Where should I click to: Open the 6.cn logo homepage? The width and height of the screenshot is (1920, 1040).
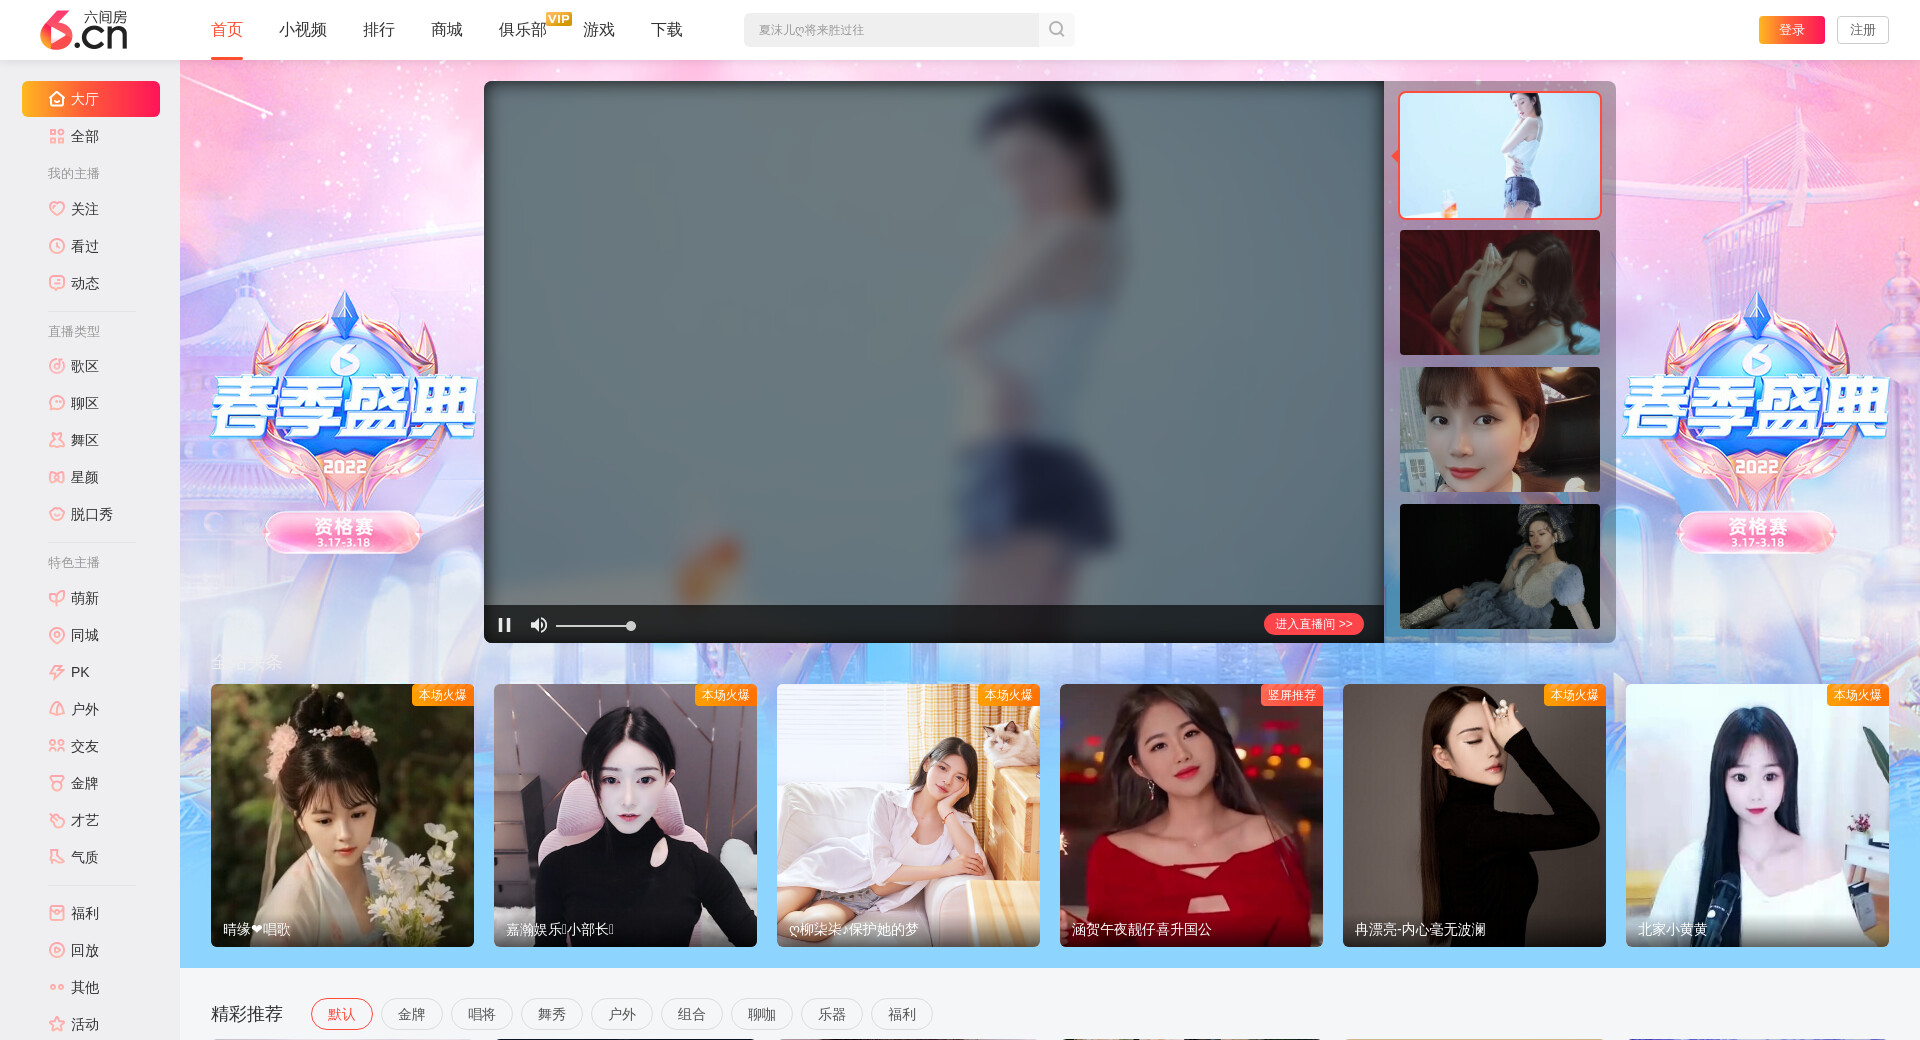(84, 30)
